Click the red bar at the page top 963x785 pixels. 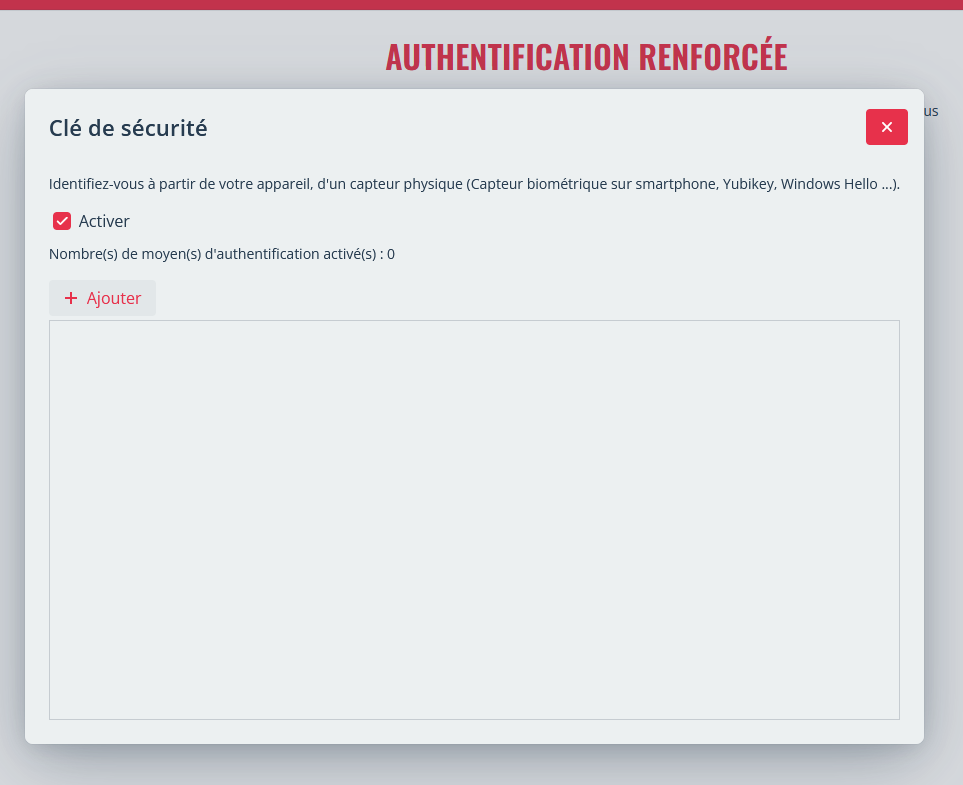[x=481, y=4]
